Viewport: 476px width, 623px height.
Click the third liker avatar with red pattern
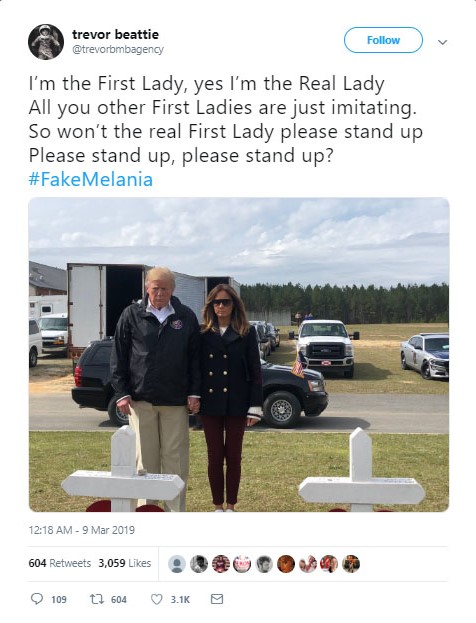(x=221, y=564)
